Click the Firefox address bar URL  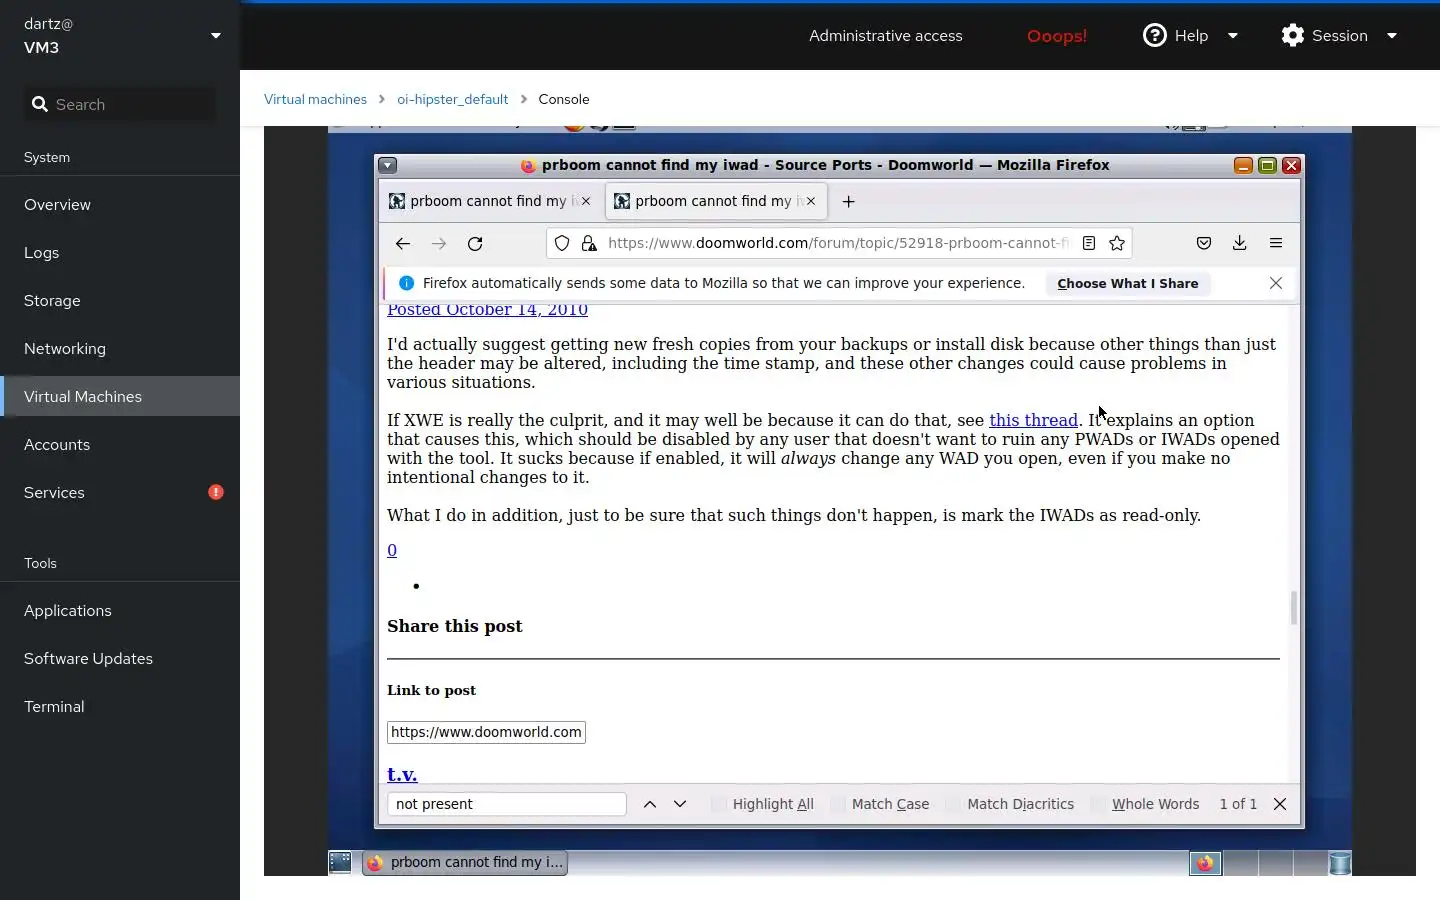(838, 243)
